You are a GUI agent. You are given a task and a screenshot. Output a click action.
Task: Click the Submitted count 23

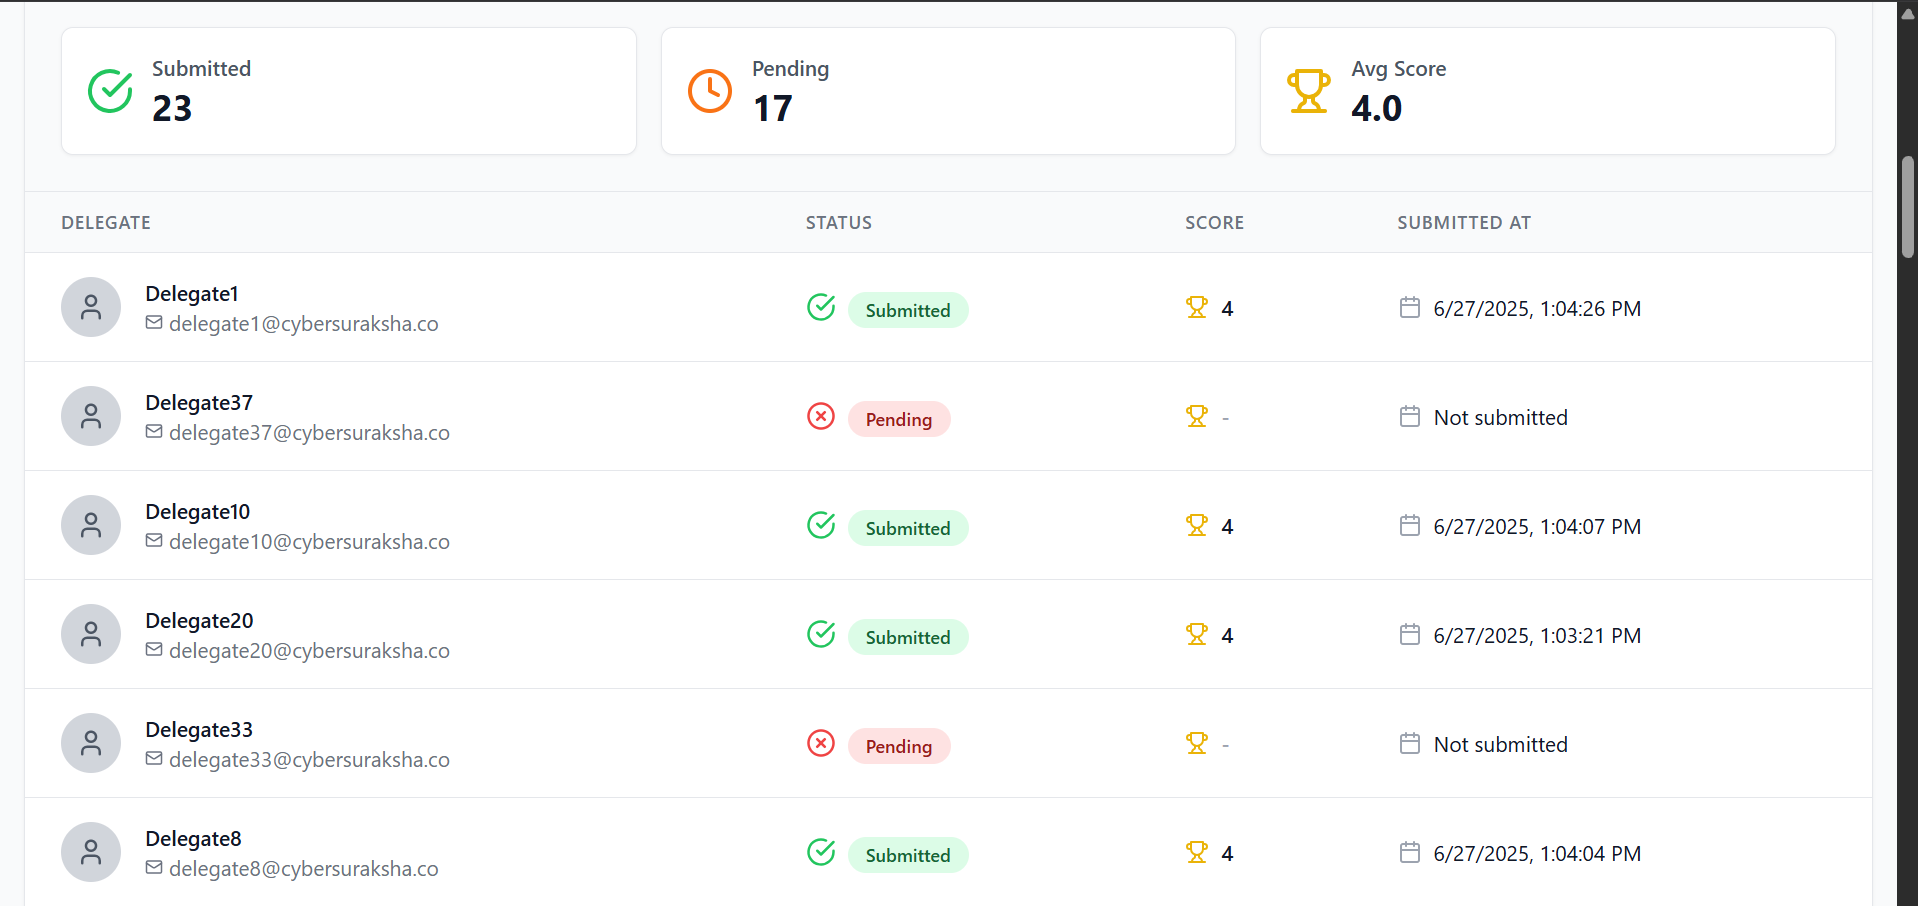tap(172, 108)
